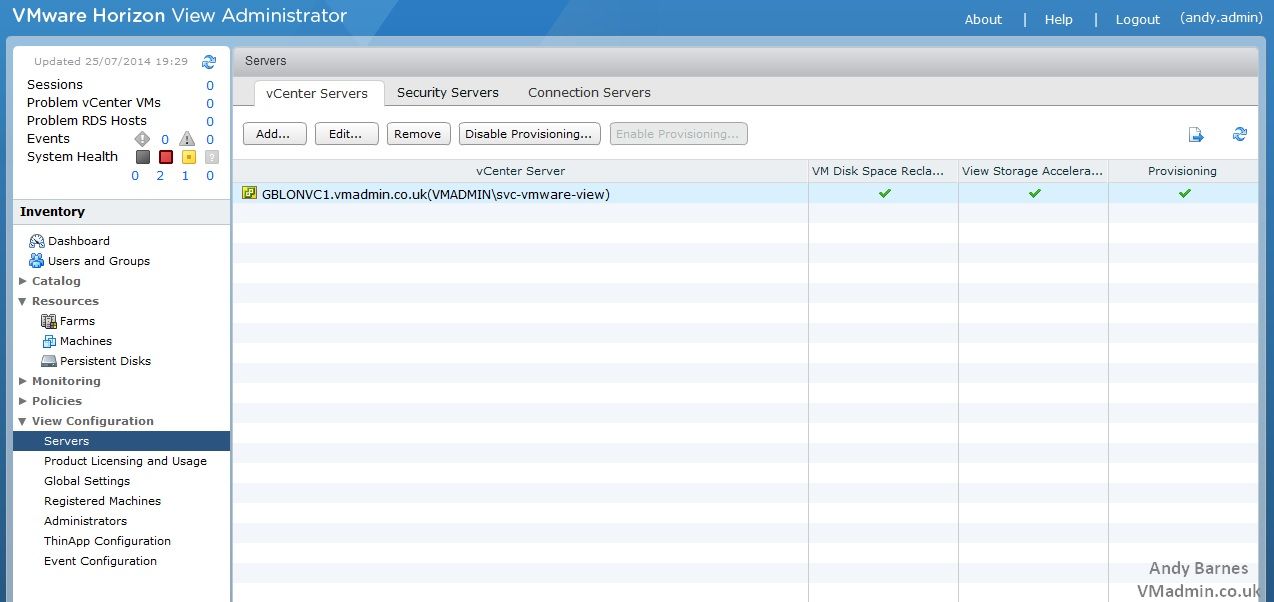Click the System Health count 2

(160, 176)
